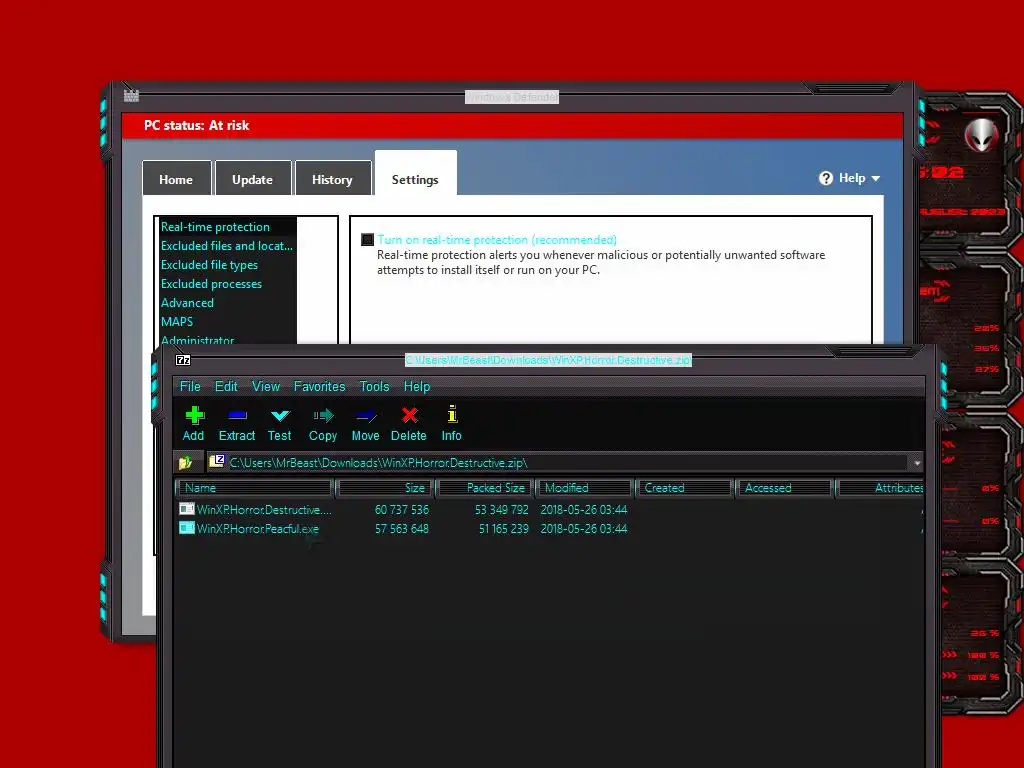
Task: Sort by Created column header
Action: point(684,488)
